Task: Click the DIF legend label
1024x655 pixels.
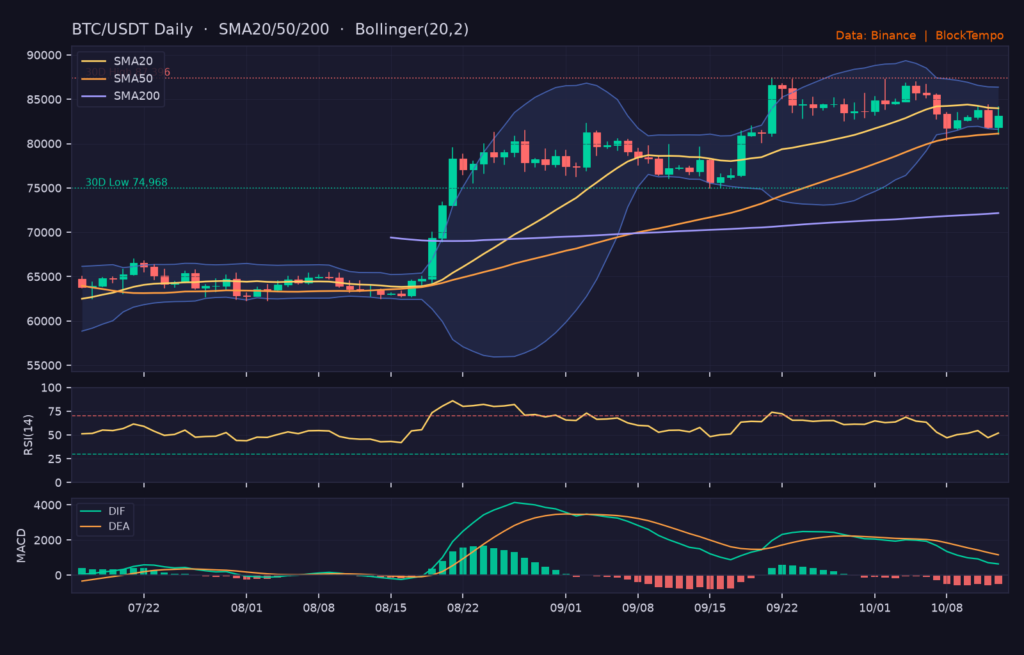Action: (x=116, y=511)
